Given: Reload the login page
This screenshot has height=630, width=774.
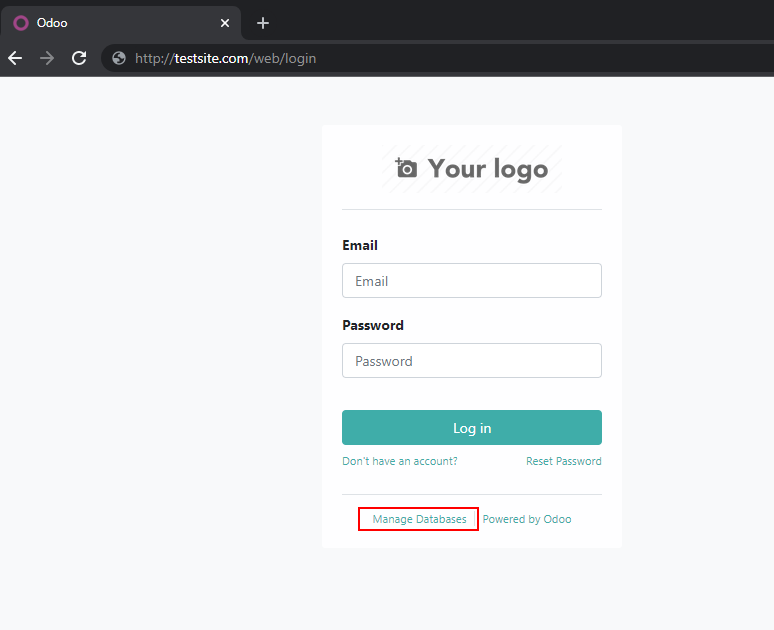Looking at the screenshot, I should [x=79, y=58].
